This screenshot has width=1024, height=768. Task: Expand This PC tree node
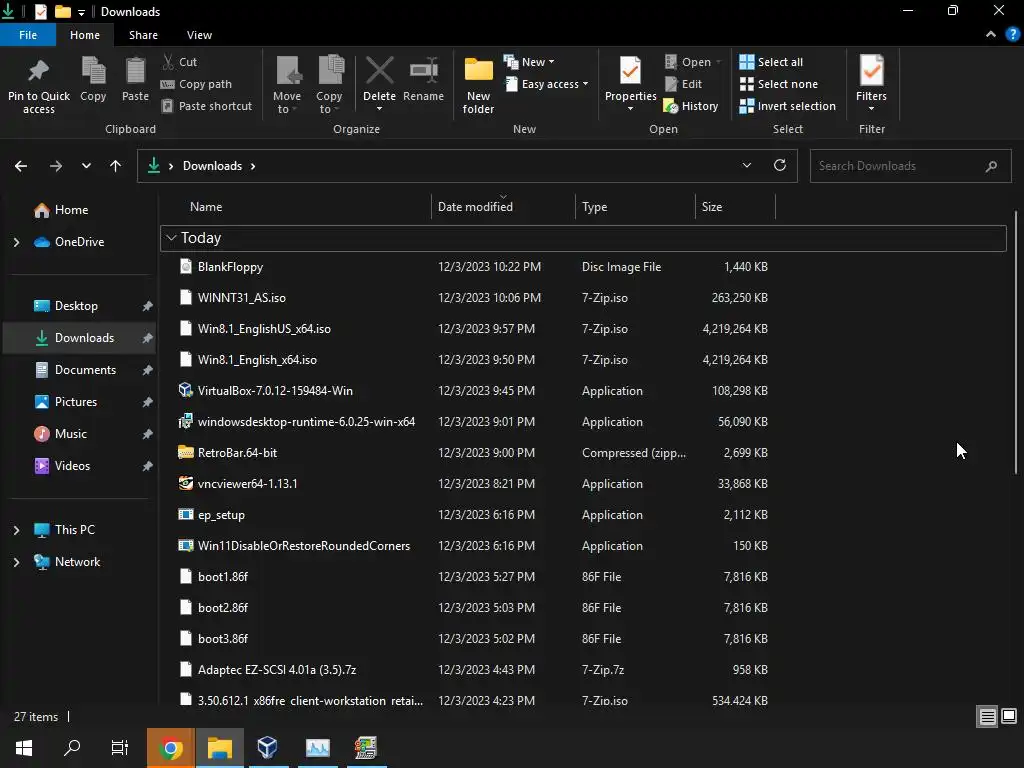[x=16, y=530]
